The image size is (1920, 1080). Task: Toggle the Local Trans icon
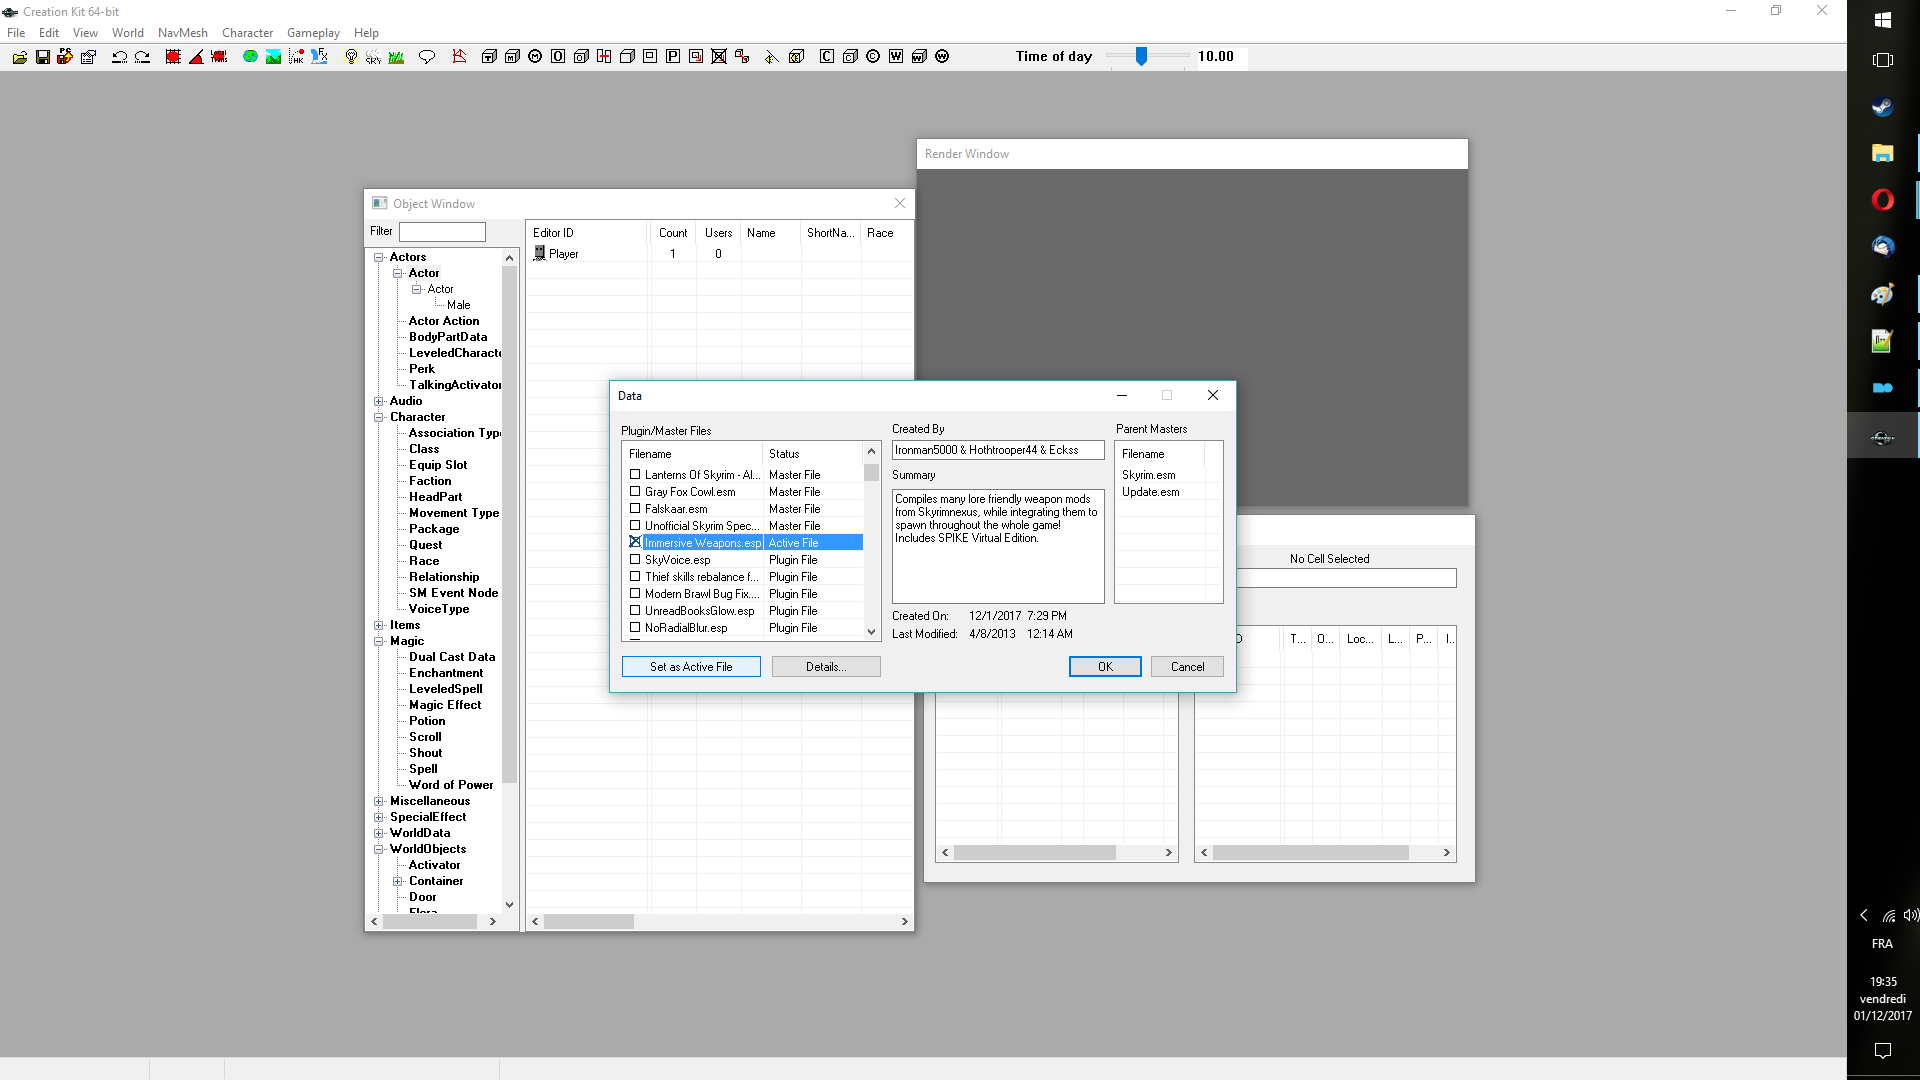[219, 57]
